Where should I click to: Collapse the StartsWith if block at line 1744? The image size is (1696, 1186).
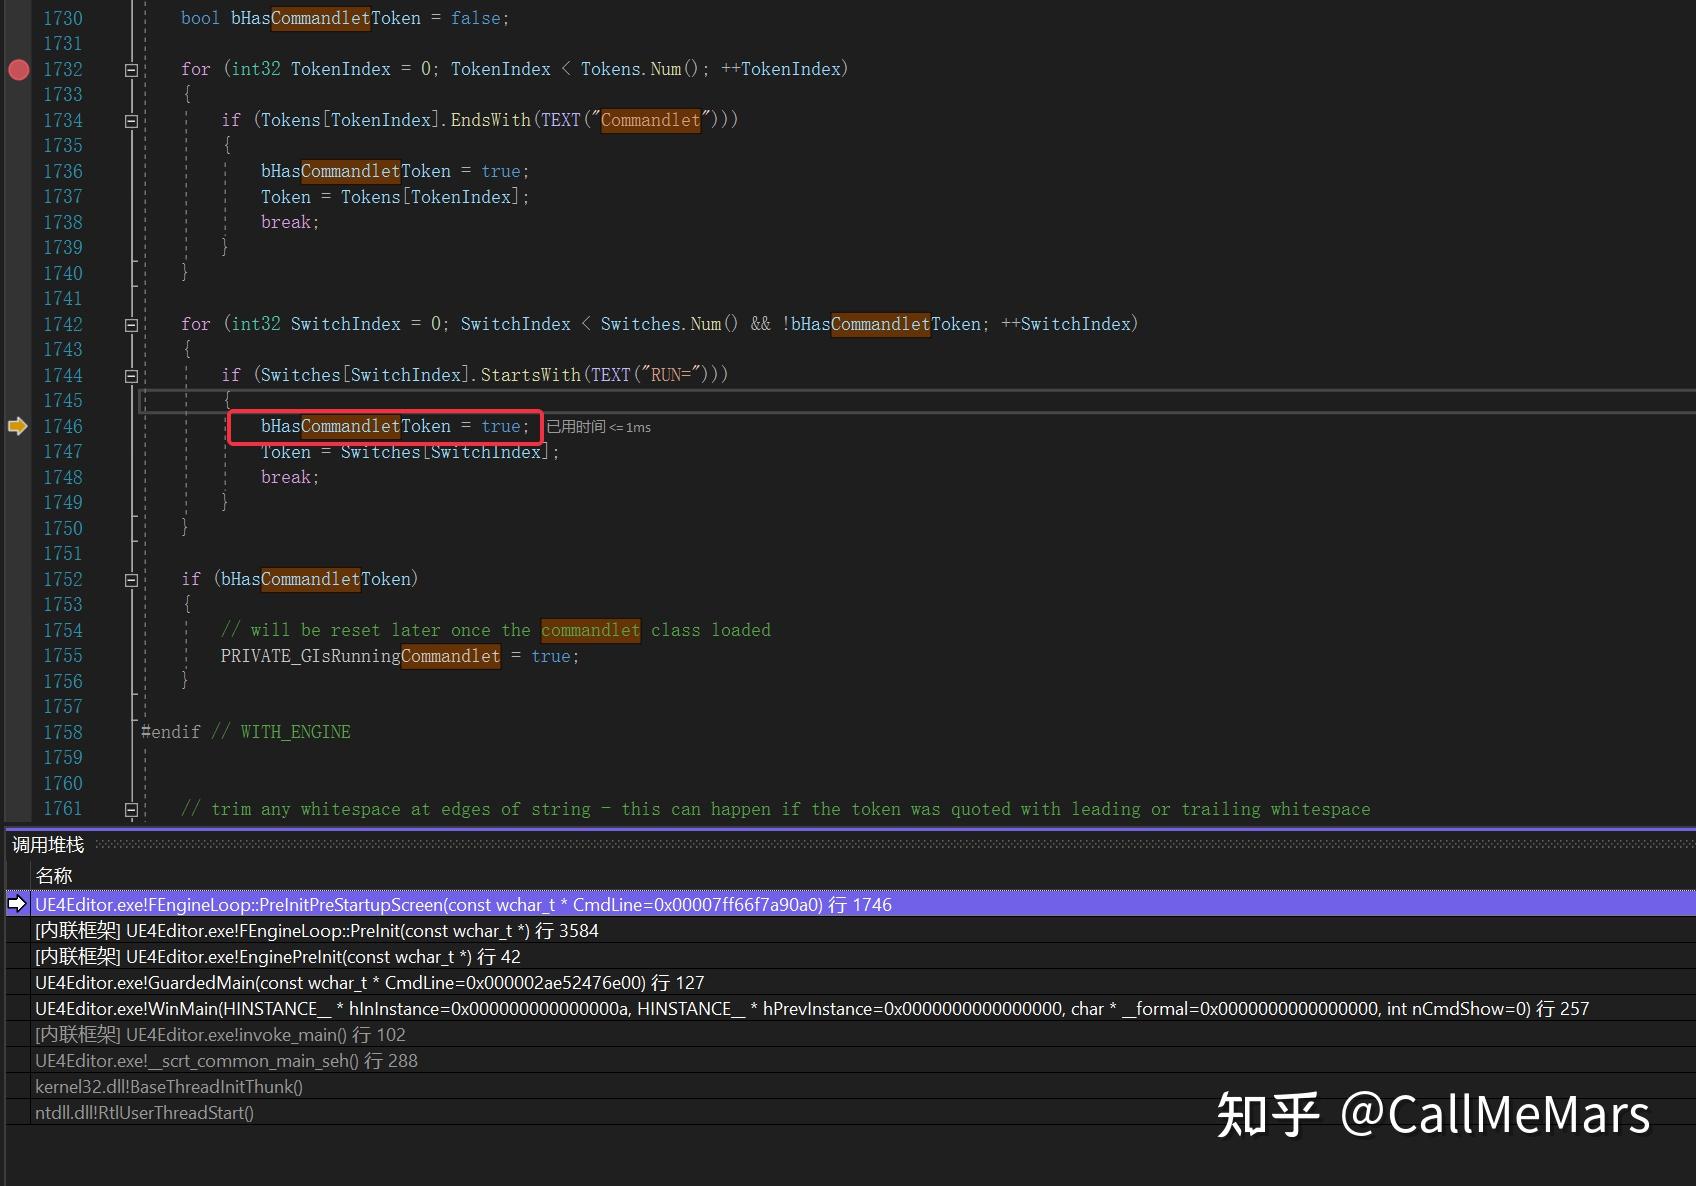point(131,375)
